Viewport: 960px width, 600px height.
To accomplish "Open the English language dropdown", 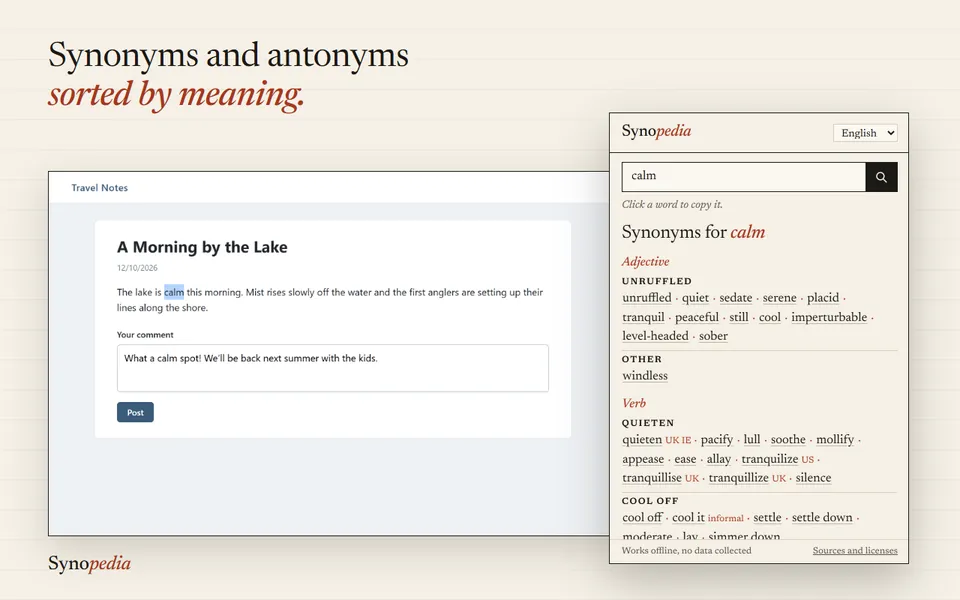I will pos(865,133).
